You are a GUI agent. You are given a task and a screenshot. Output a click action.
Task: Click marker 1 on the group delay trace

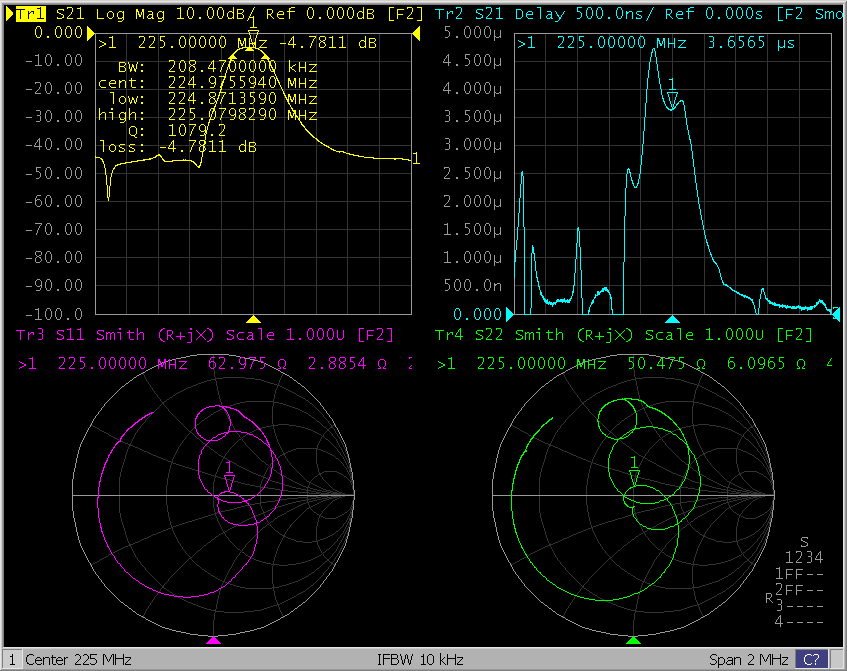(672, 97)
